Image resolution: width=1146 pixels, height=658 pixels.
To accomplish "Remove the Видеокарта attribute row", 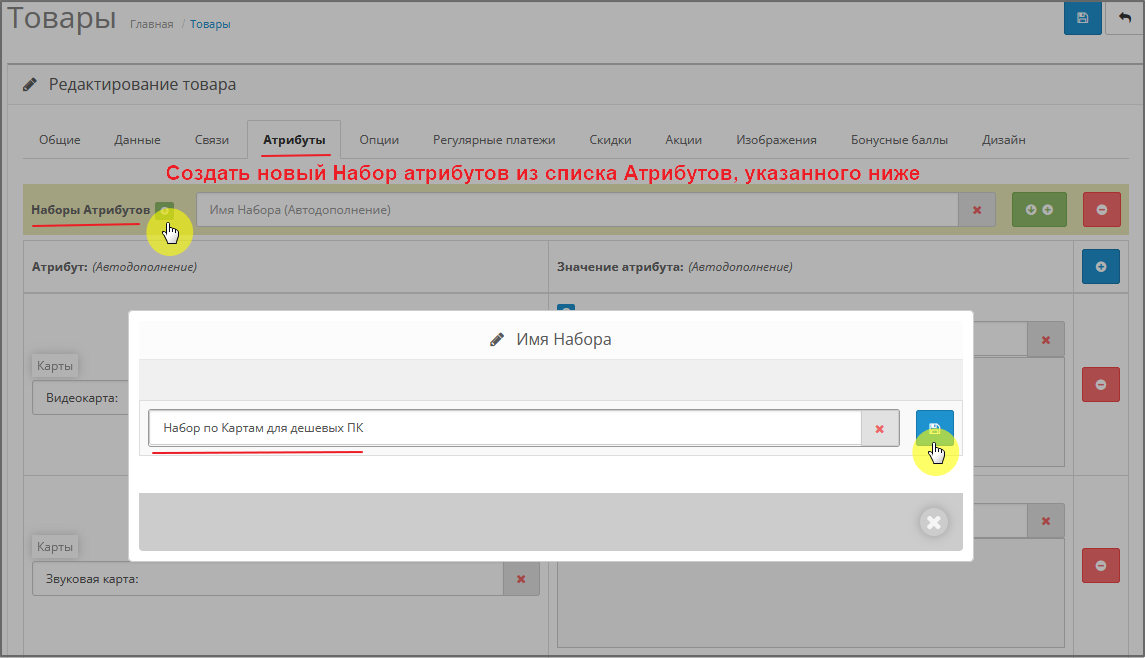I will pyautogui.click(x=1101, y=385).
